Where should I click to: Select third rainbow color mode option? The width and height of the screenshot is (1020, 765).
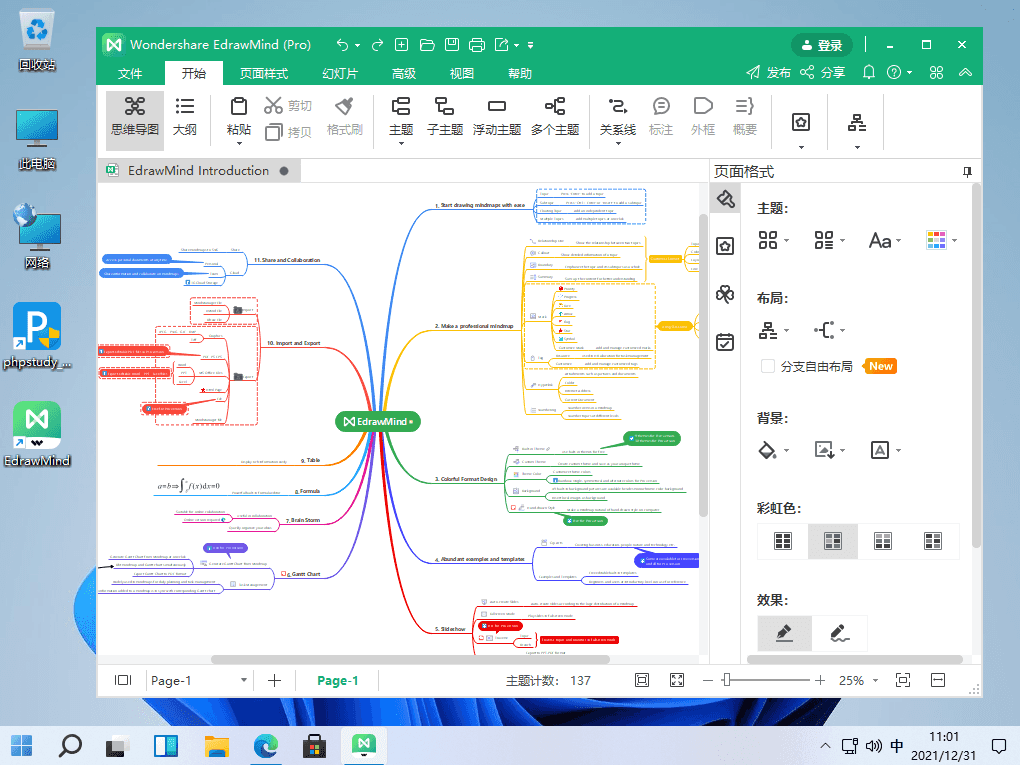point(883,541)
